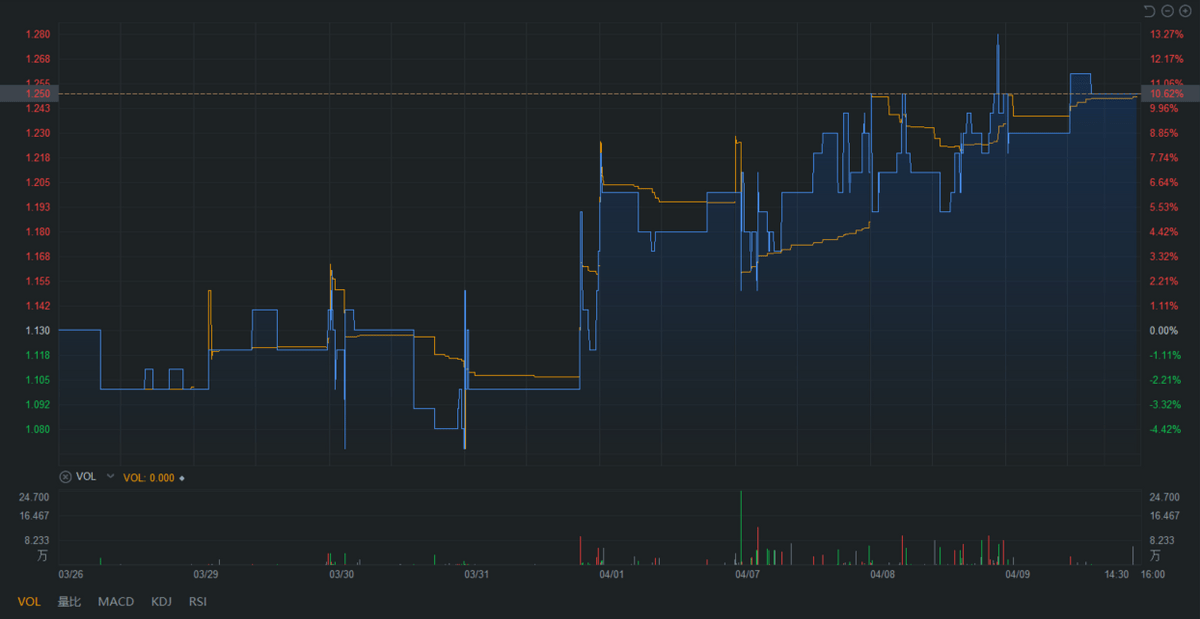Switch to the KDJ indicator tab

point(161,601)
